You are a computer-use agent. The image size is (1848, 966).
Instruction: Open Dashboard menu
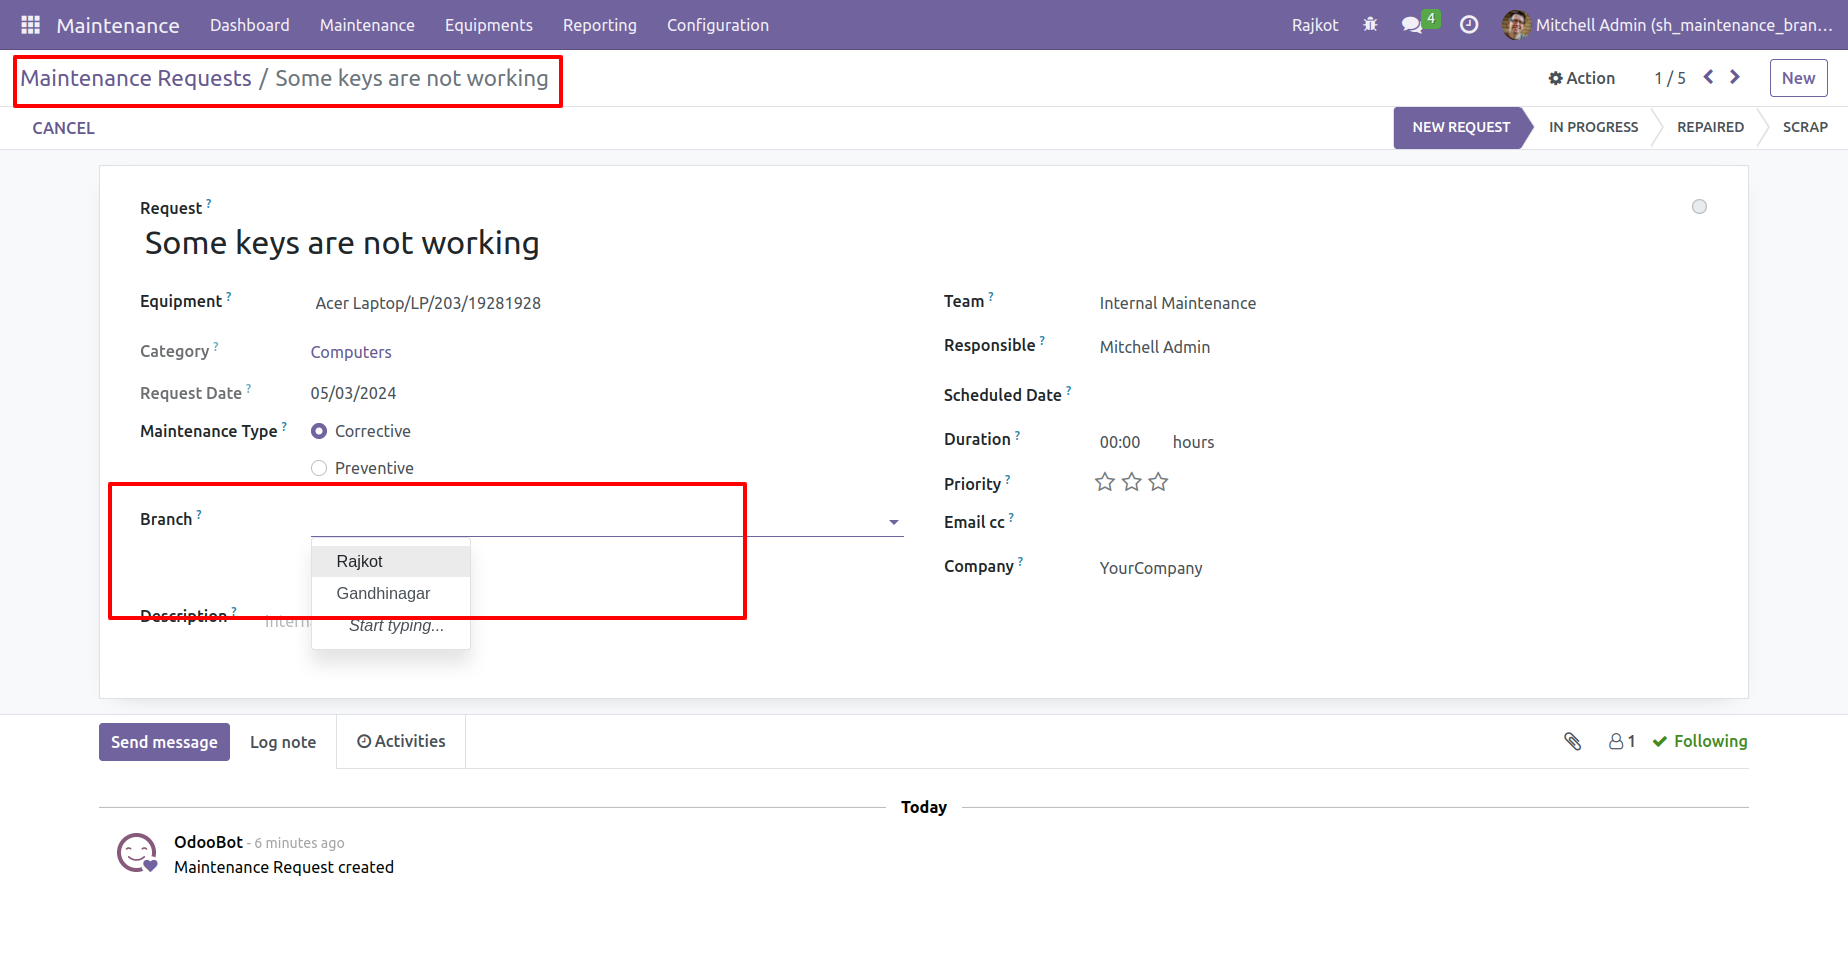(250, 25)
